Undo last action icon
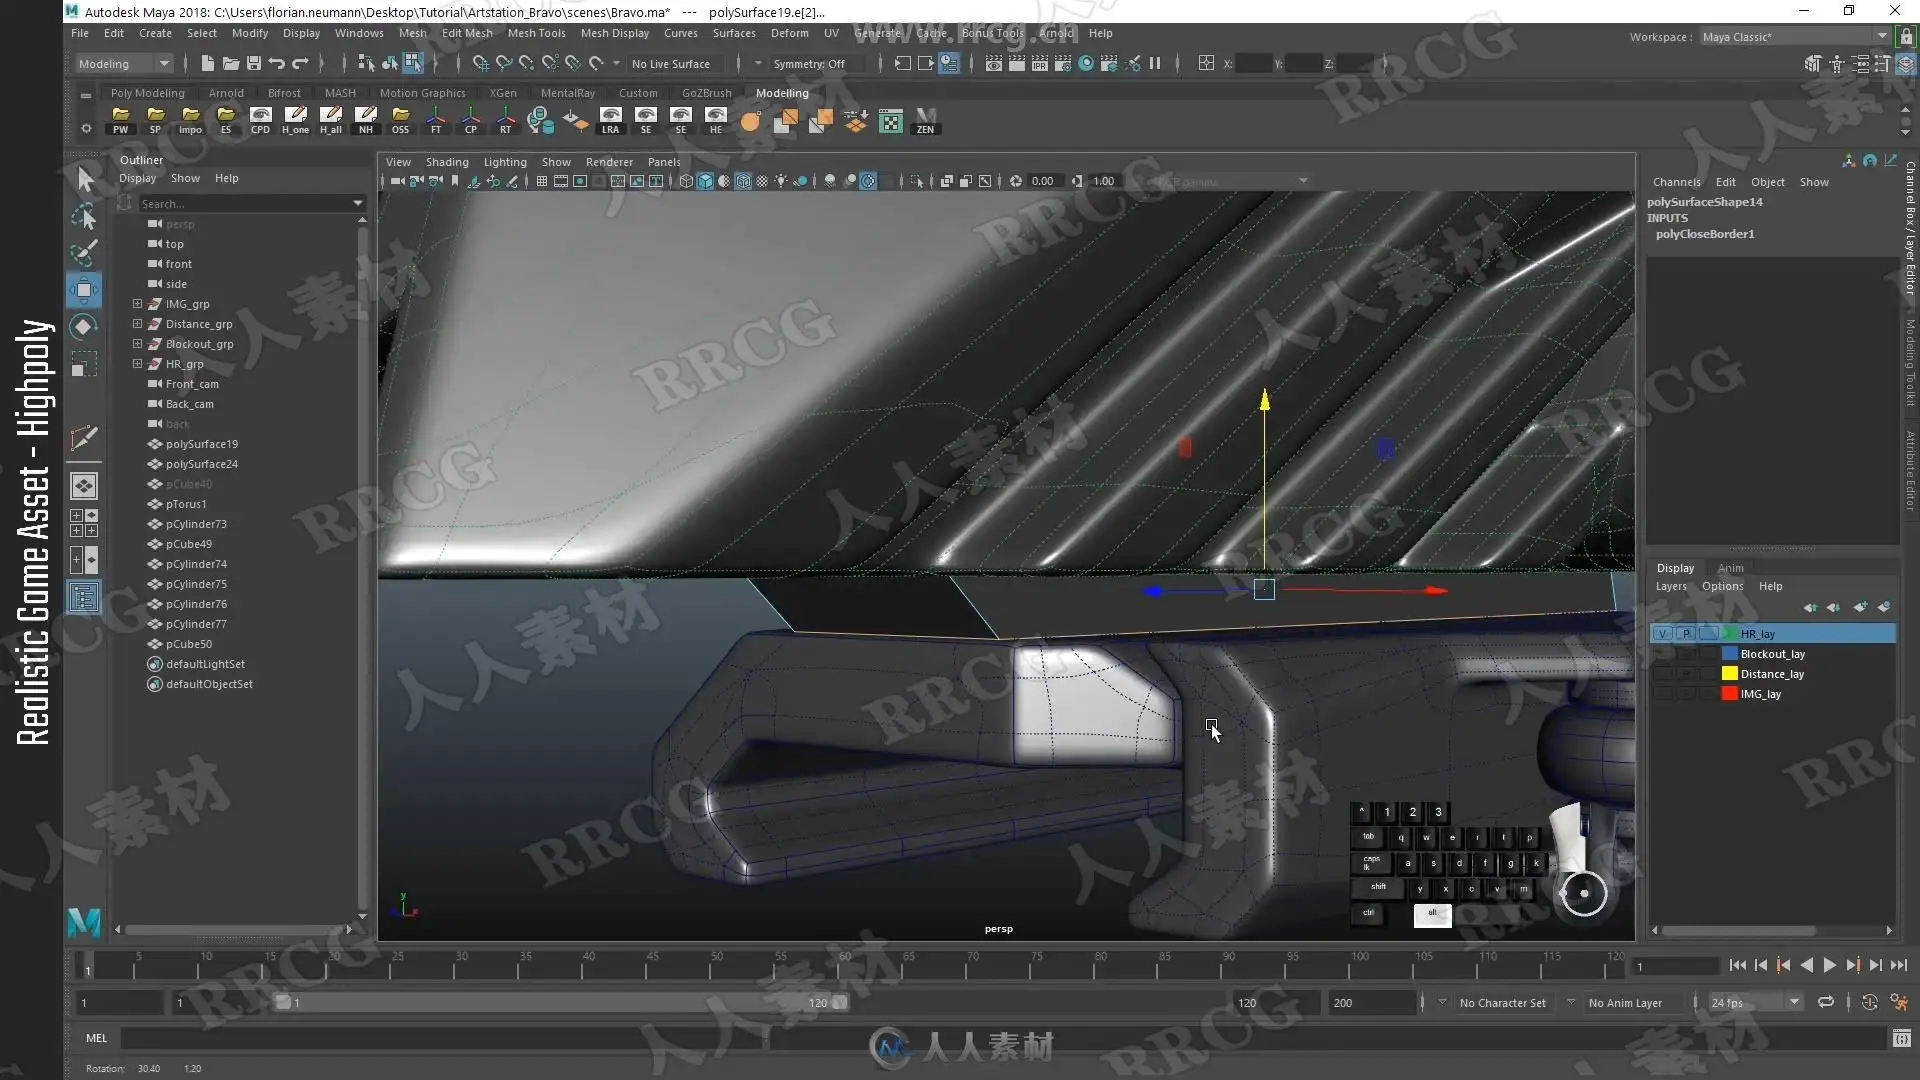 tap(276, 63)
